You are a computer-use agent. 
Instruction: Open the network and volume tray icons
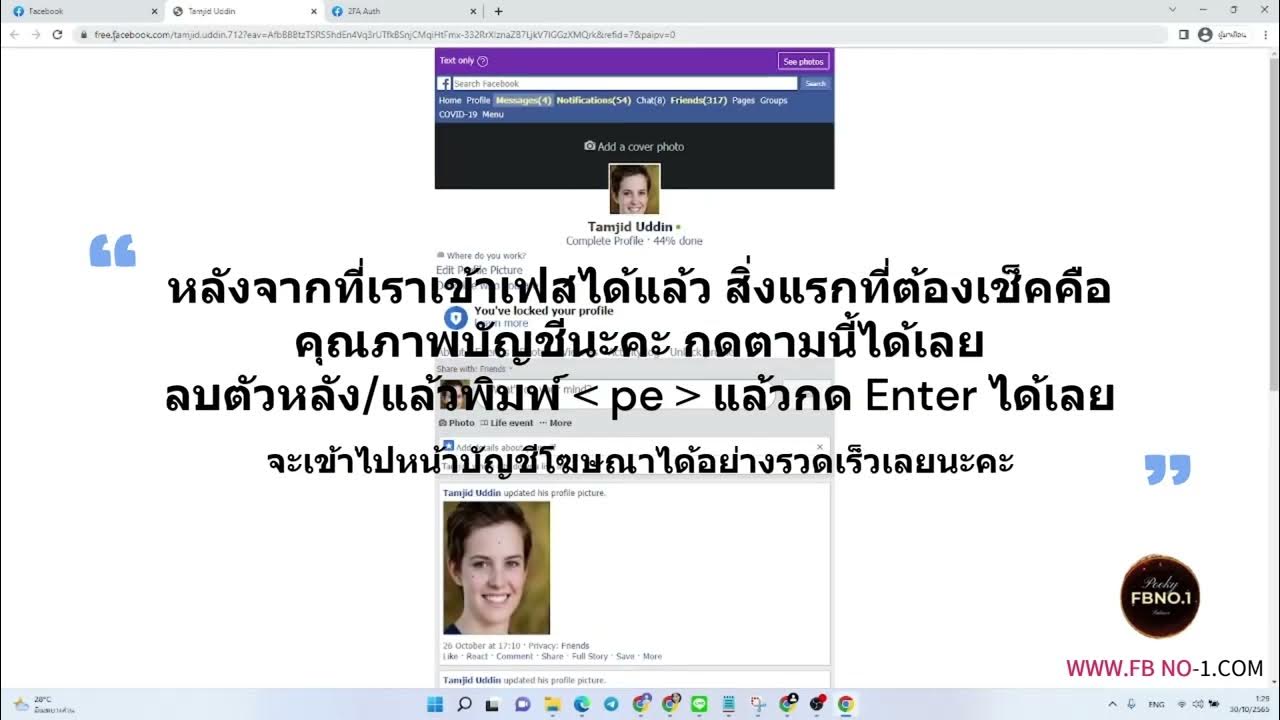pos(1198,704)
